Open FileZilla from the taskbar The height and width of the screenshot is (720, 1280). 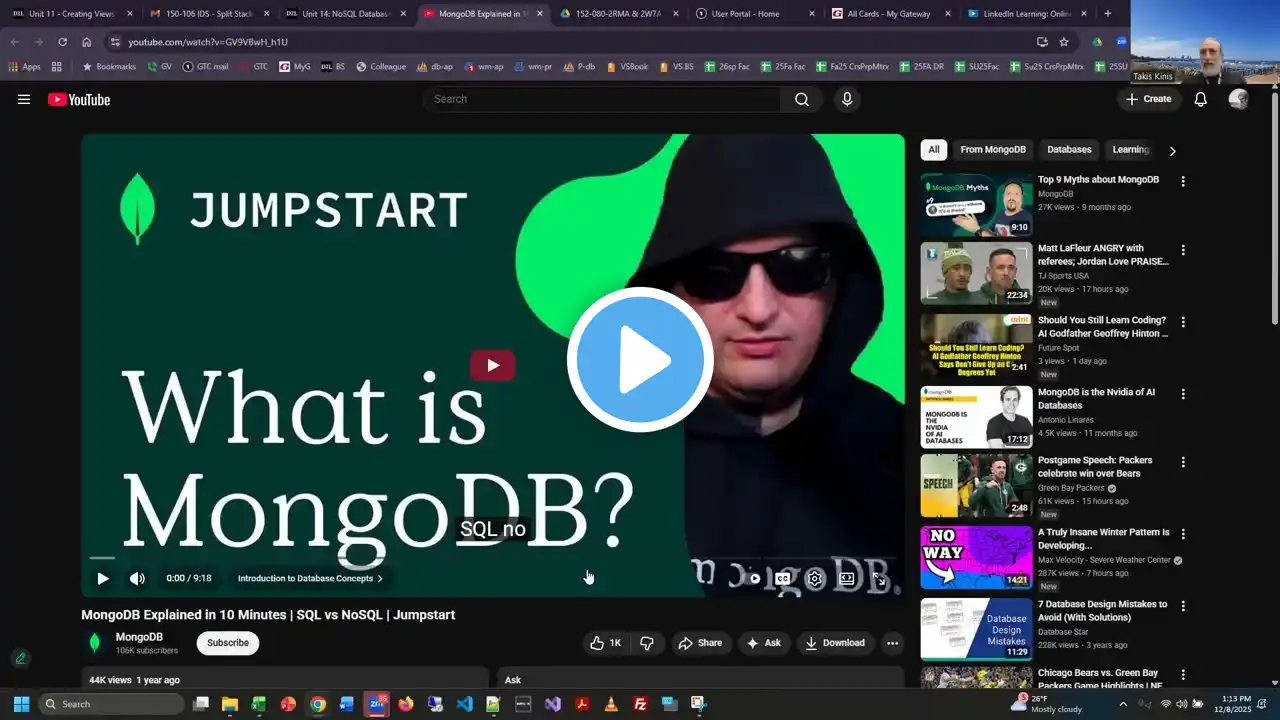pyautogui.click(x=640, y=704)
